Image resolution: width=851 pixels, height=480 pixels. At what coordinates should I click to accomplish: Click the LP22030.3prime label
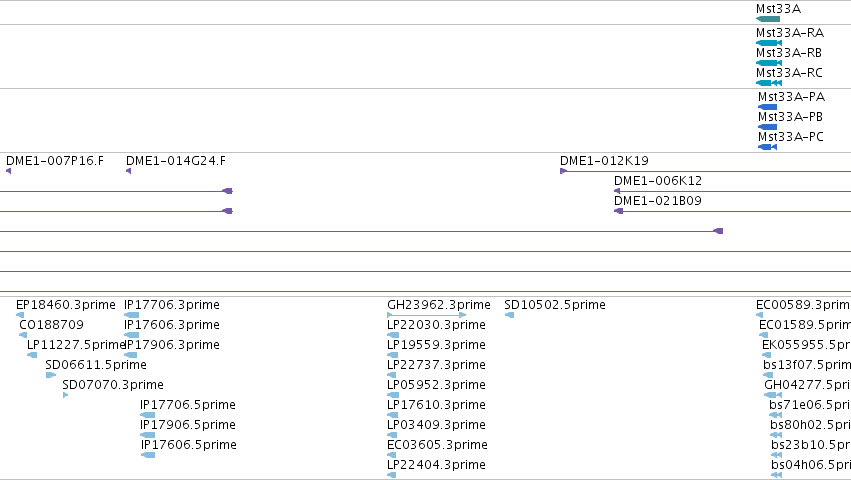436,325
